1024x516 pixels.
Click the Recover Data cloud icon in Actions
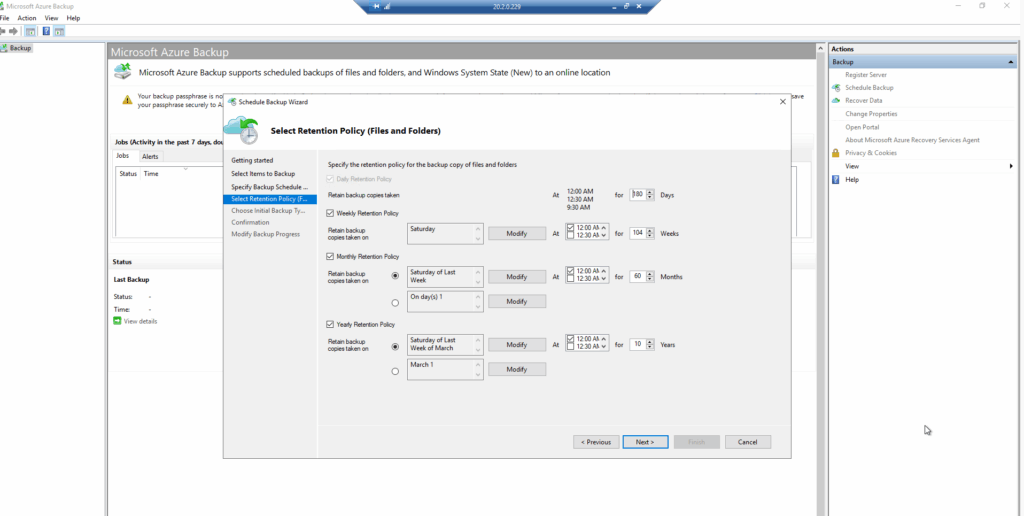tap(836, 101)
